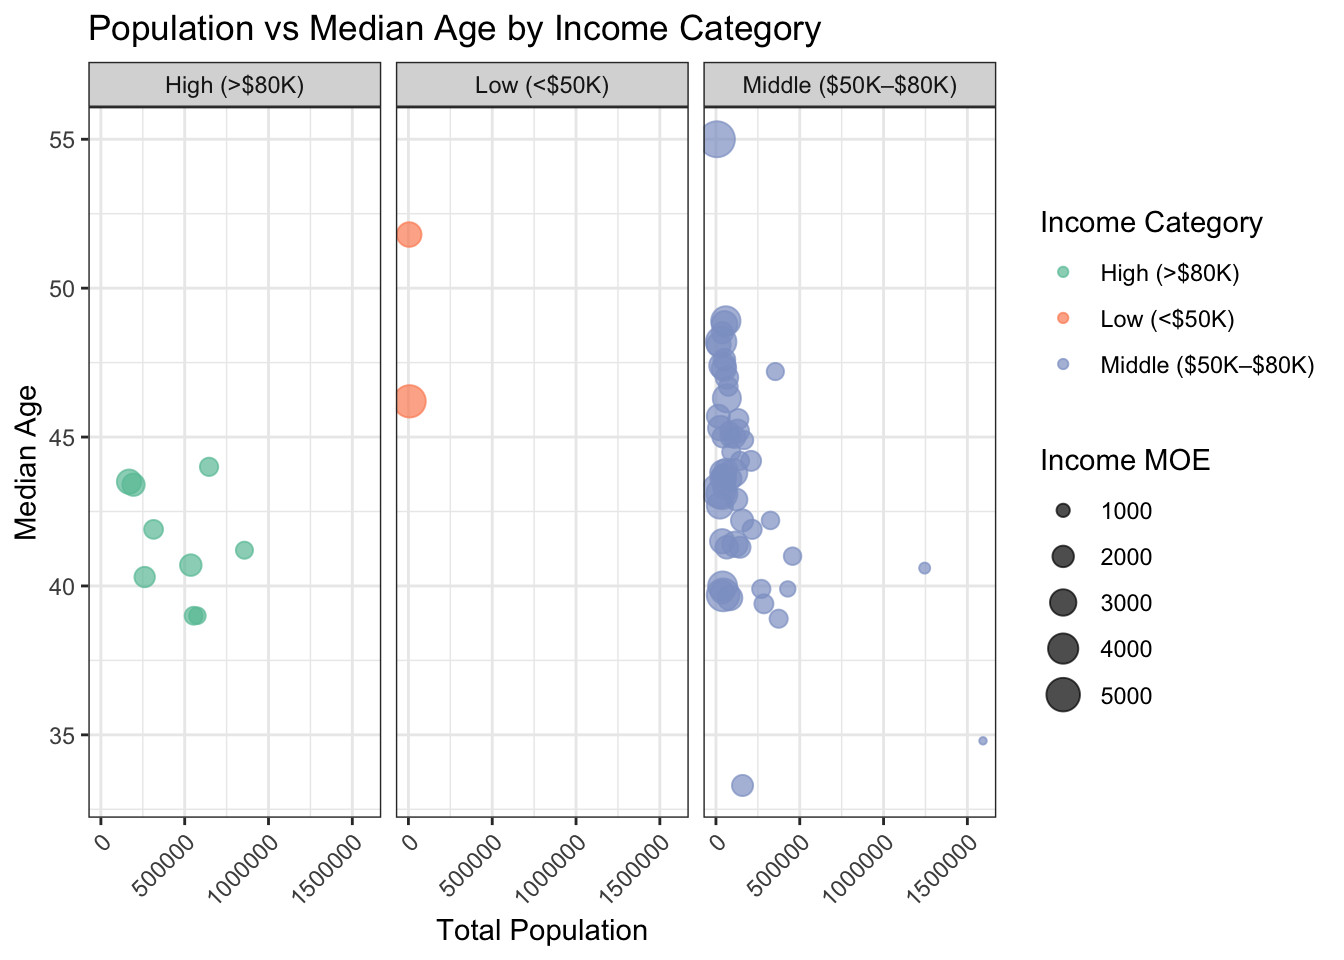Select the 5000 Income MOE legend circle

(1063, 695)
